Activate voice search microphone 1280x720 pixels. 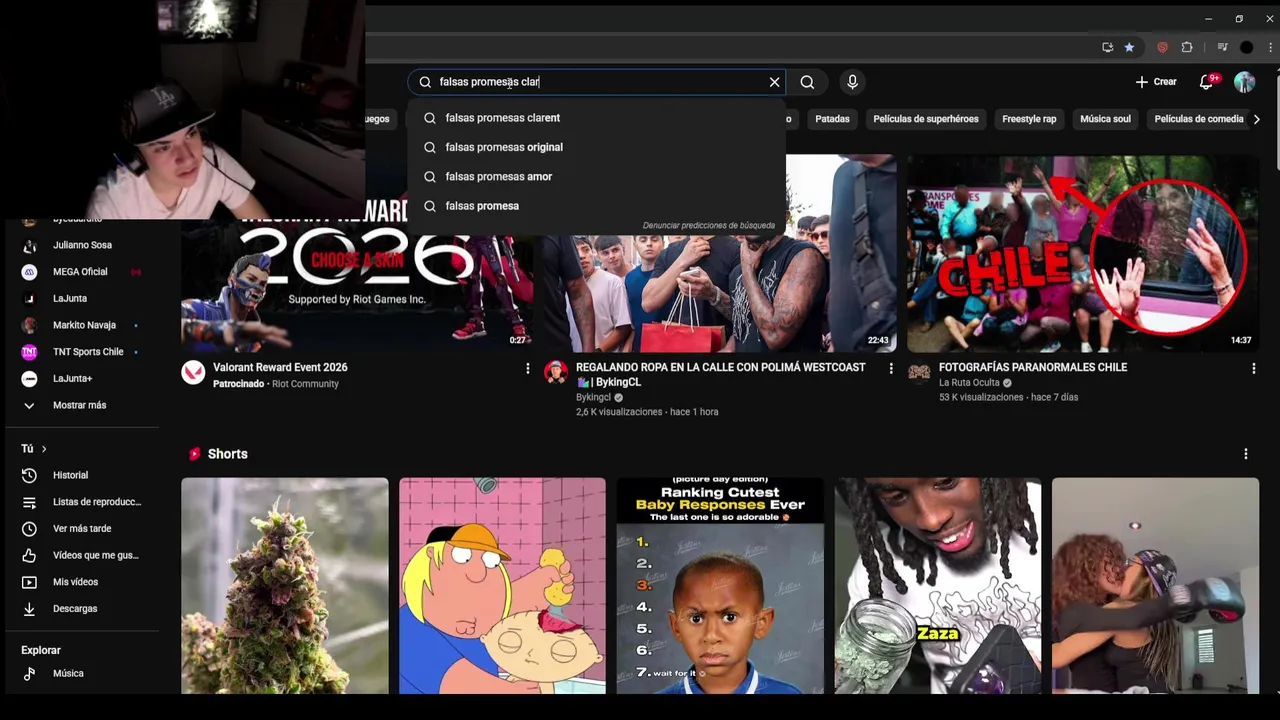852,82
